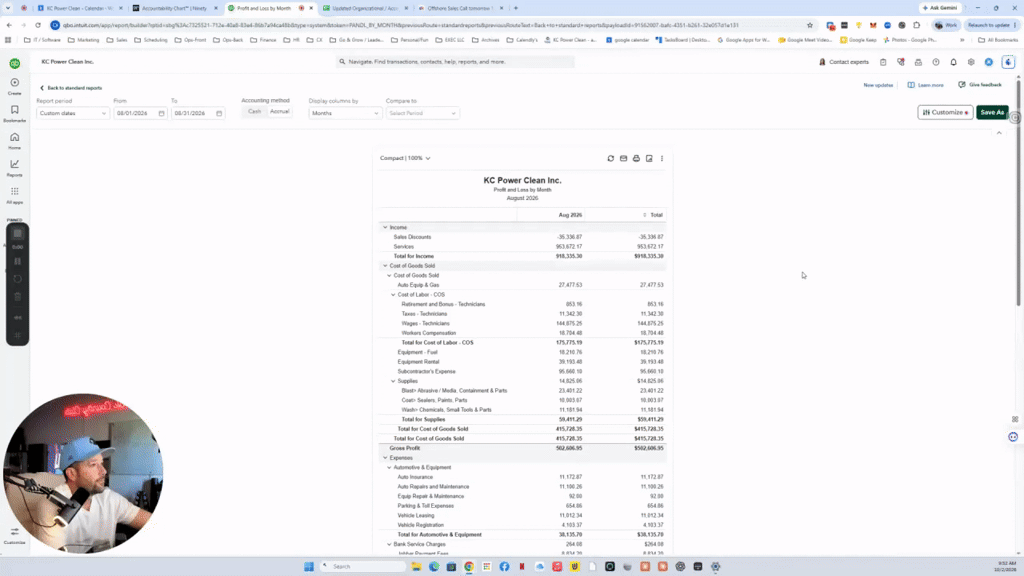
Task: Switch to the Accountability Chart browser tab
Action: pos(175,8)
